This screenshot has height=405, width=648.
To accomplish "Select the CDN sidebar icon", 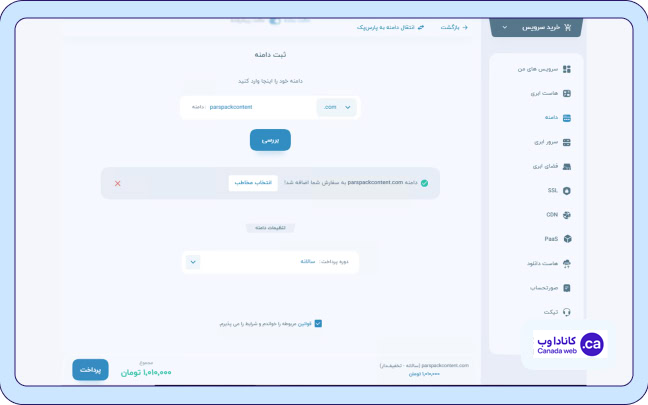I will 566,214.
